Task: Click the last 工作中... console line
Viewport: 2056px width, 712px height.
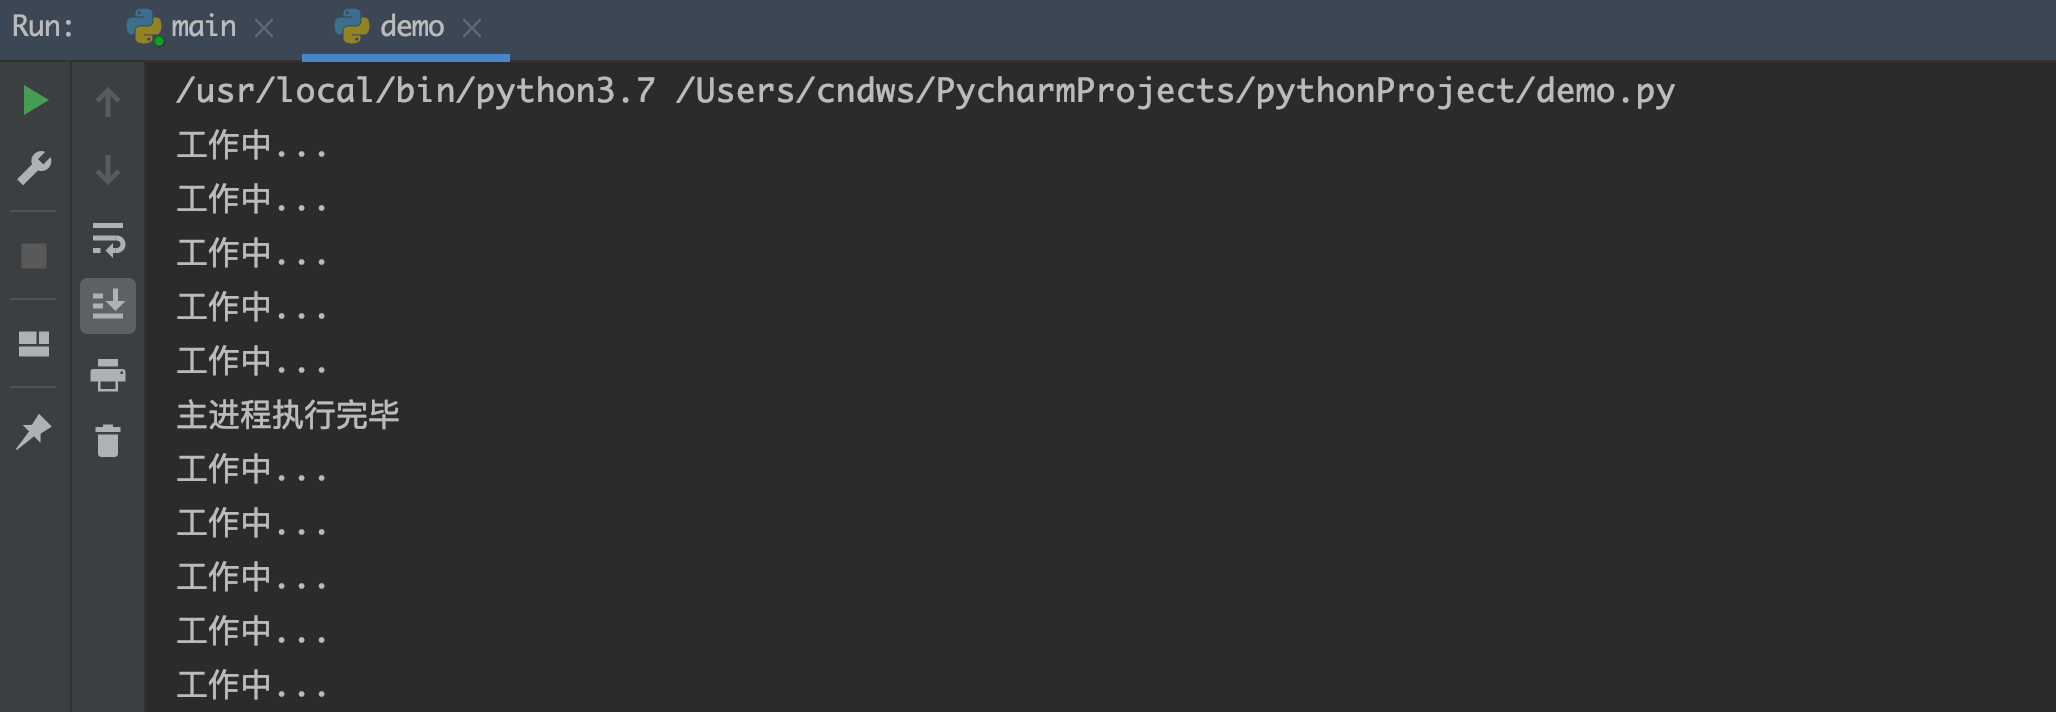Action: click(252, 685)
